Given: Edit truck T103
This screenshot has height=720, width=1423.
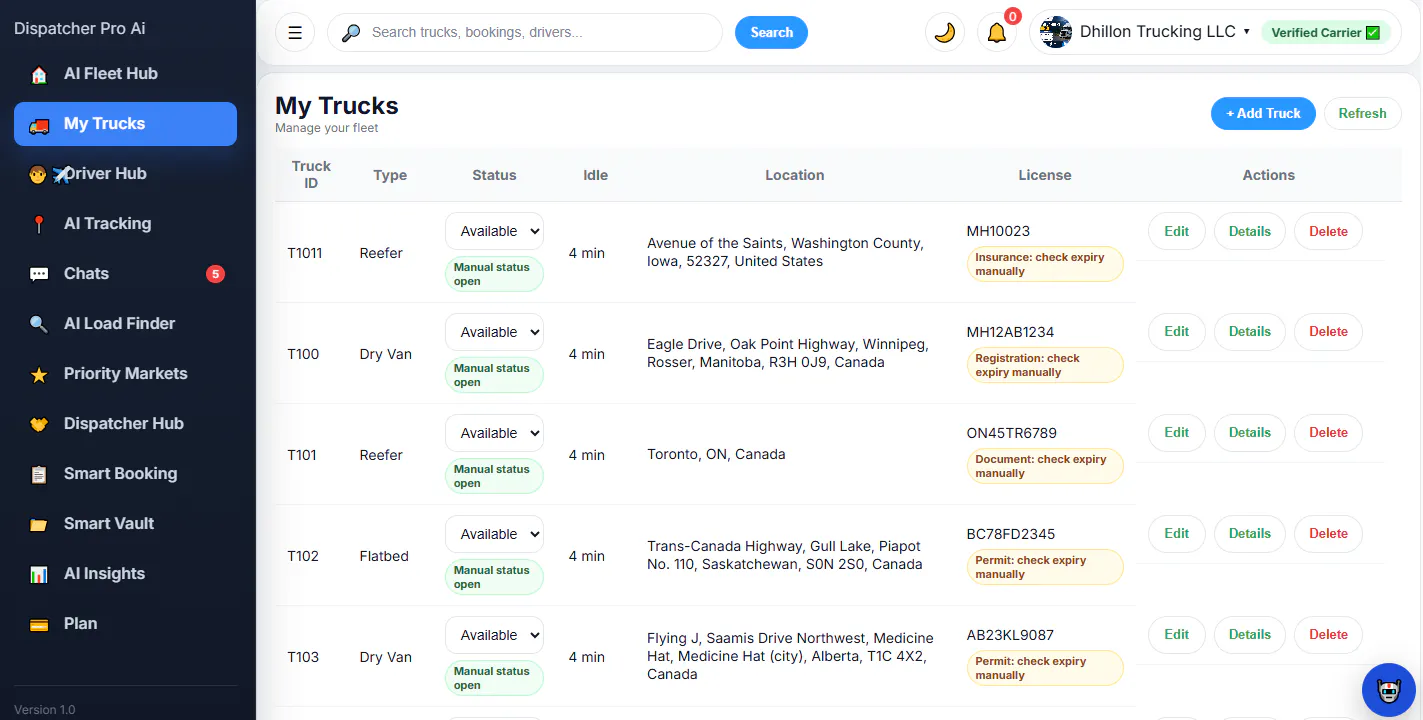Looking at the screenshot, I should 1176,635.
